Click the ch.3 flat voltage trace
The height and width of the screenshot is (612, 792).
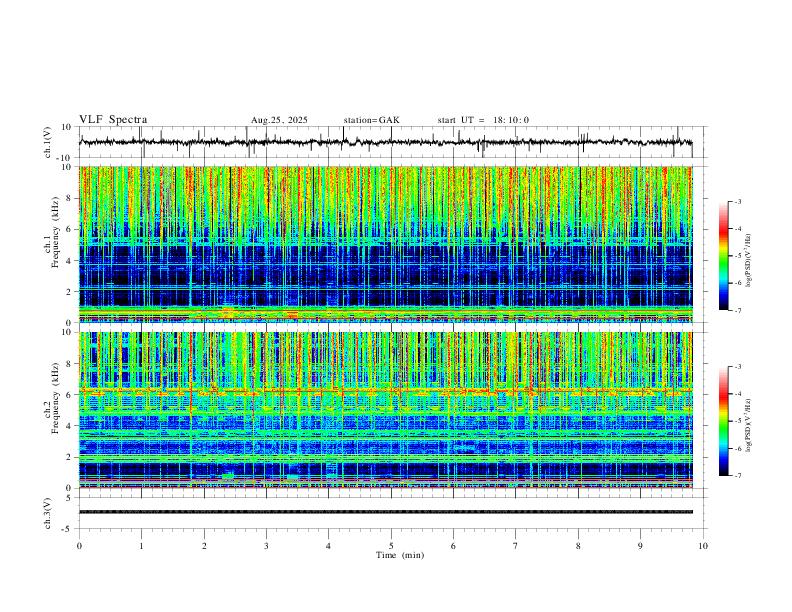point(385,512)
